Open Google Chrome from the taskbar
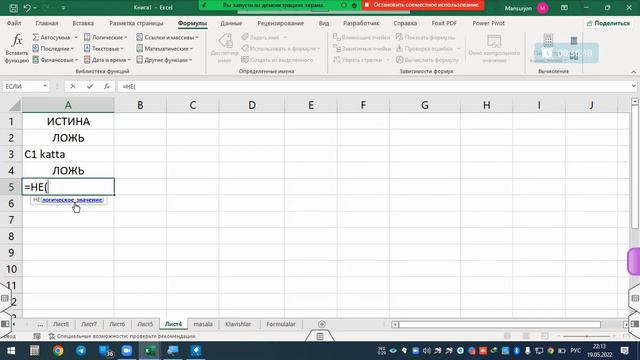The height and width of the screenshot is (360, 640). pyautogui.click(x=58, y=351)
